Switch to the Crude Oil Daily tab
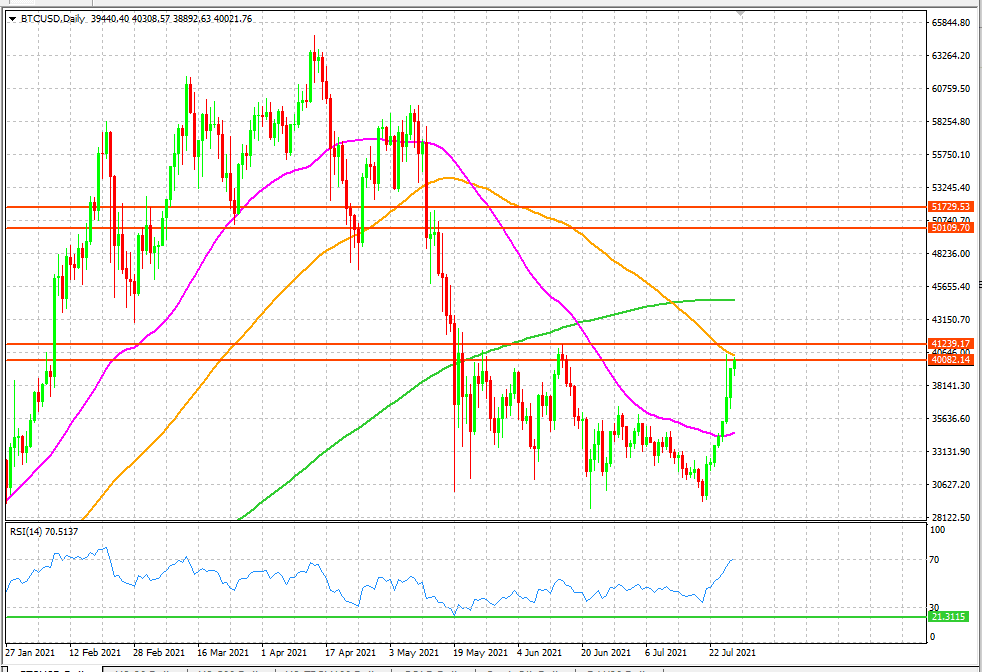Image resolution: width=982 pixels, height=672 pixels. (520, 667)
